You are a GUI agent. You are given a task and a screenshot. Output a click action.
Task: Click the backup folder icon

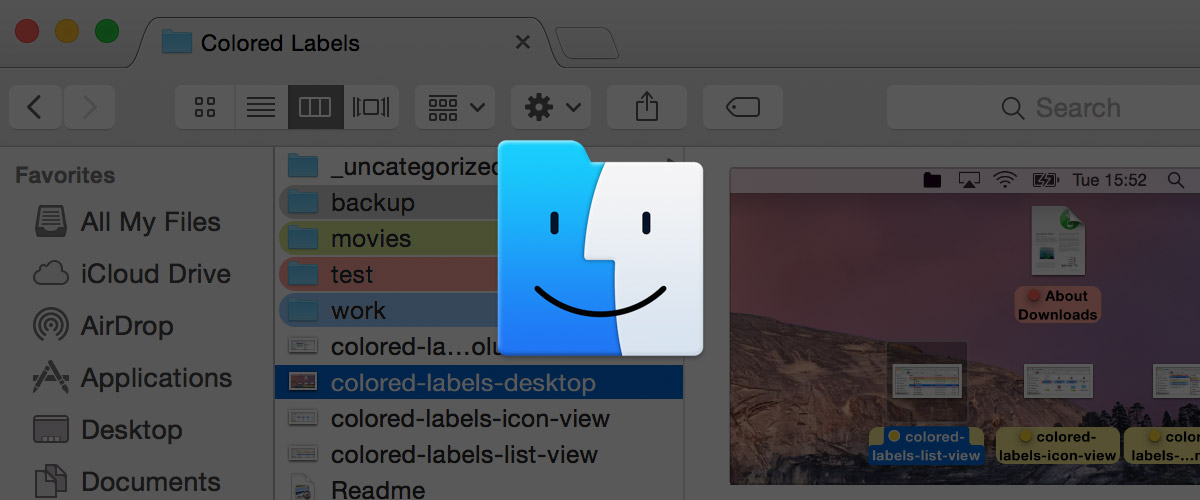coord(302,202)
